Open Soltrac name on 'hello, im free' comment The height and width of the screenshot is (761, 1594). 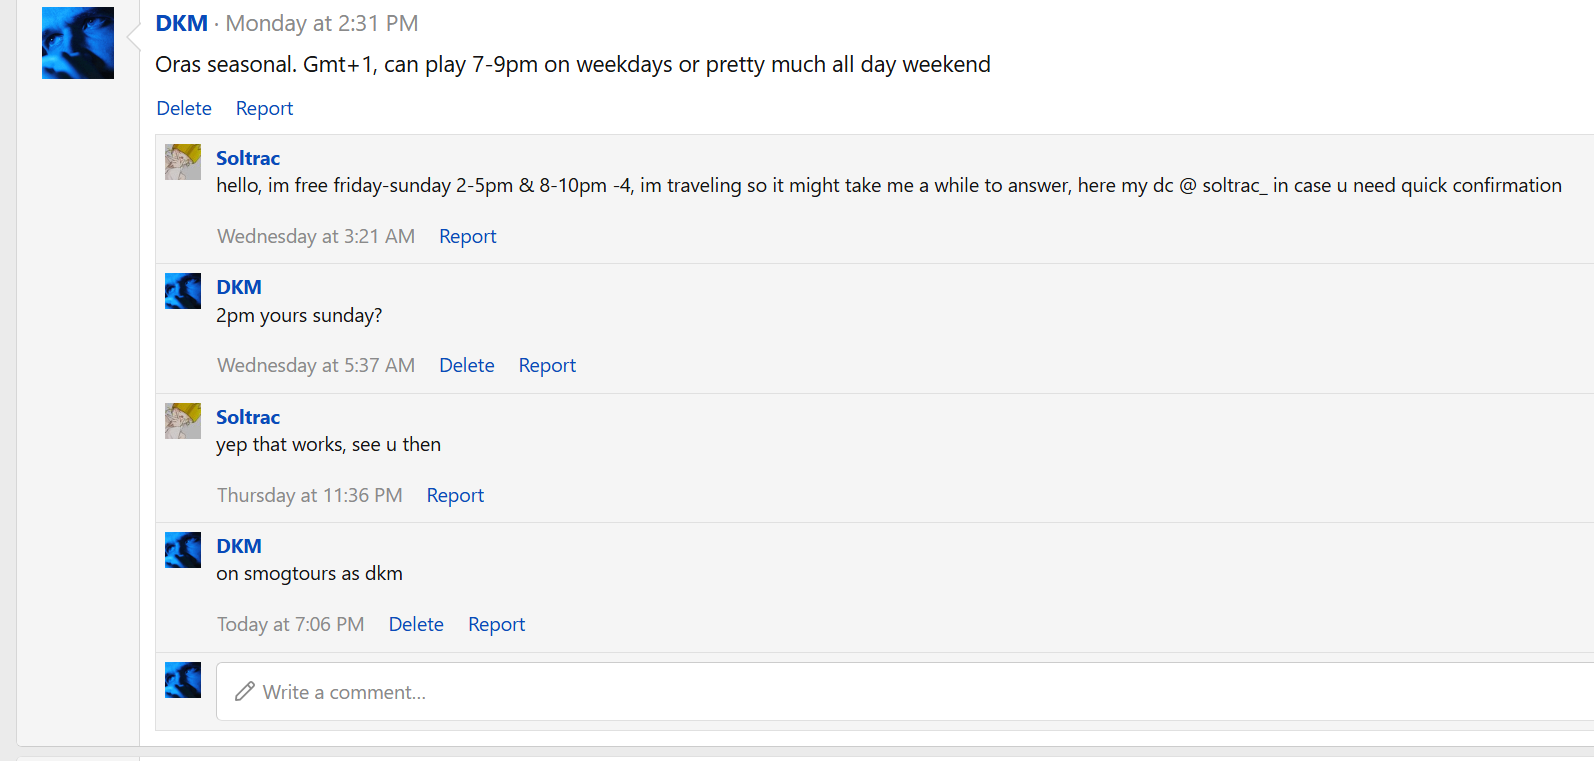(248, 158)
